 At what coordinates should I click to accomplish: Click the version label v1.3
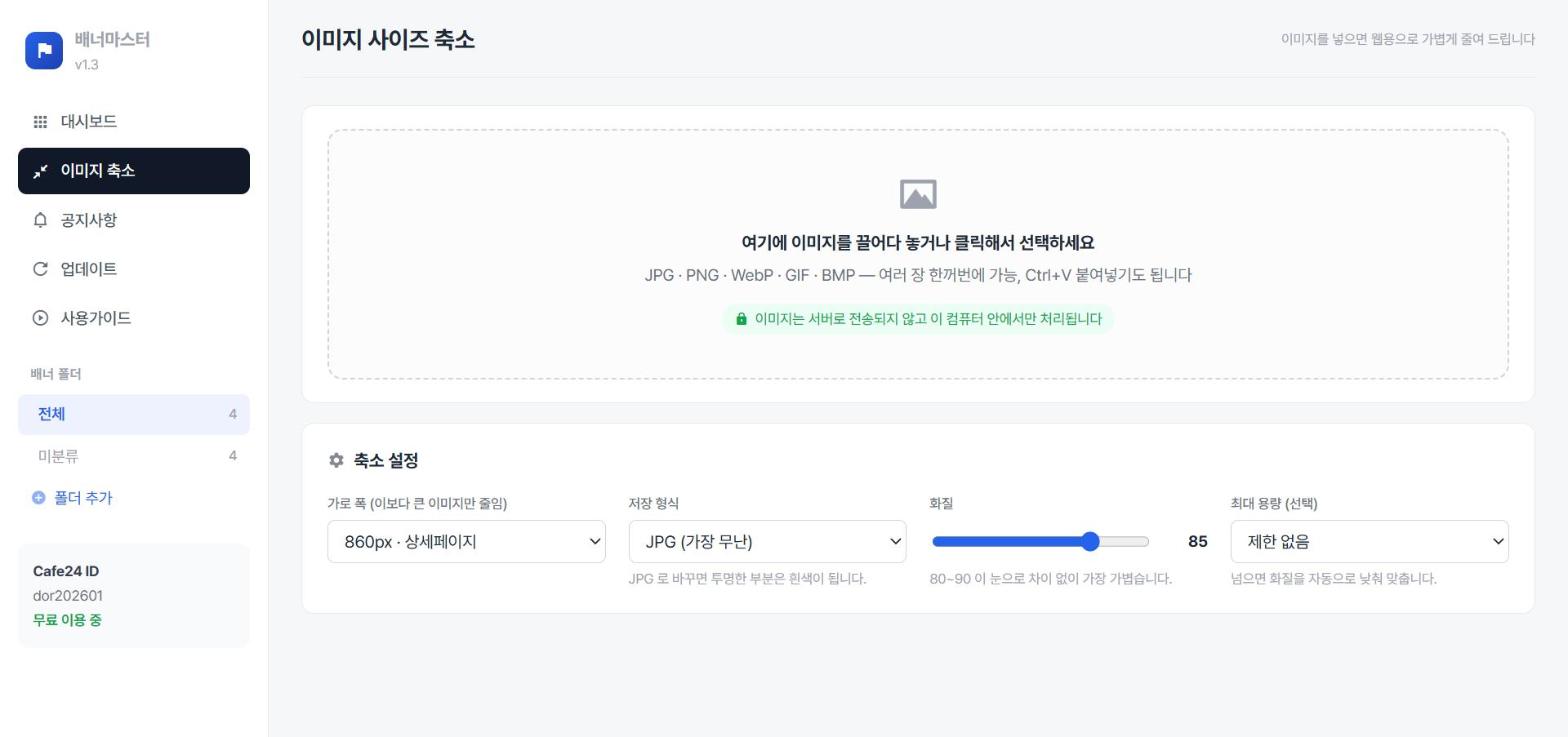(86, 64)
